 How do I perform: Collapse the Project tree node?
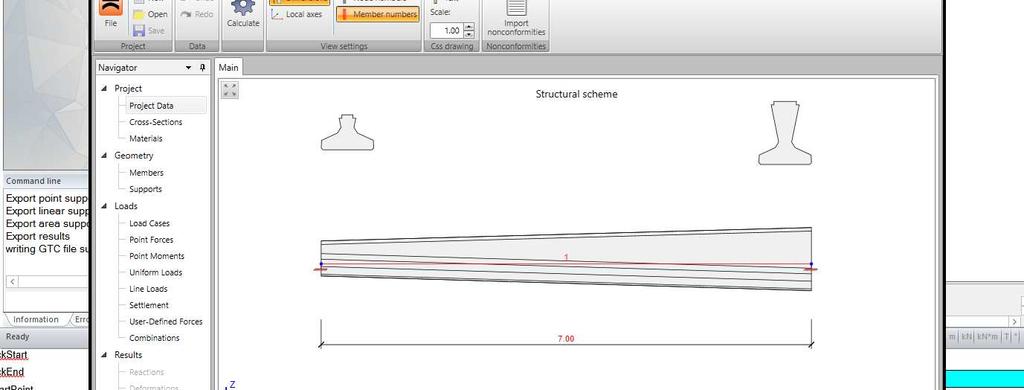[104, 88]
